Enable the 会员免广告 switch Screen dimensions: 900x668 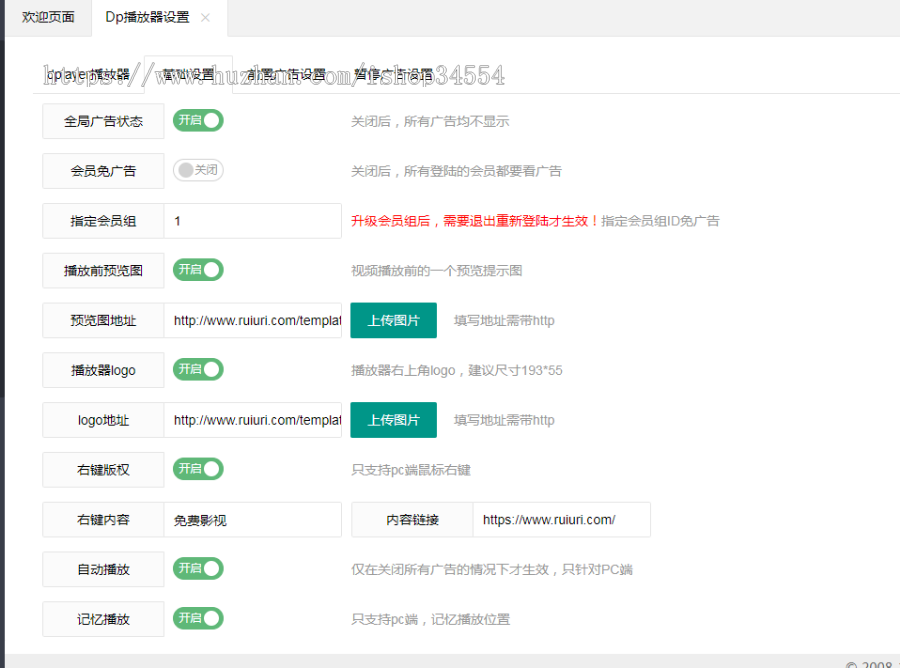click(x=197, y=169)
